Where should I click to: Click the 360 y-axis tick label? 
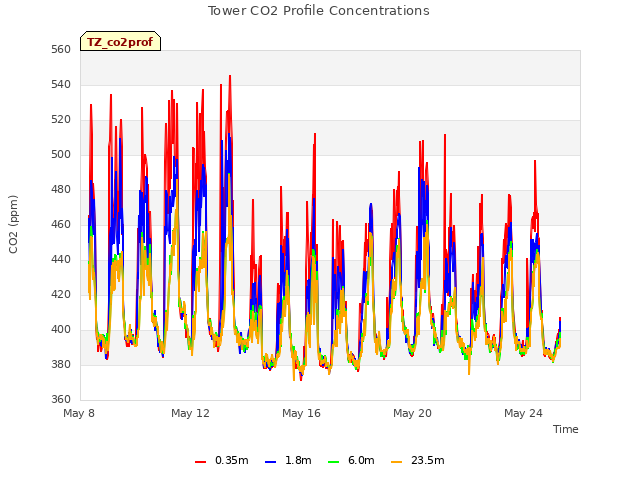click(x=61, y=400)
